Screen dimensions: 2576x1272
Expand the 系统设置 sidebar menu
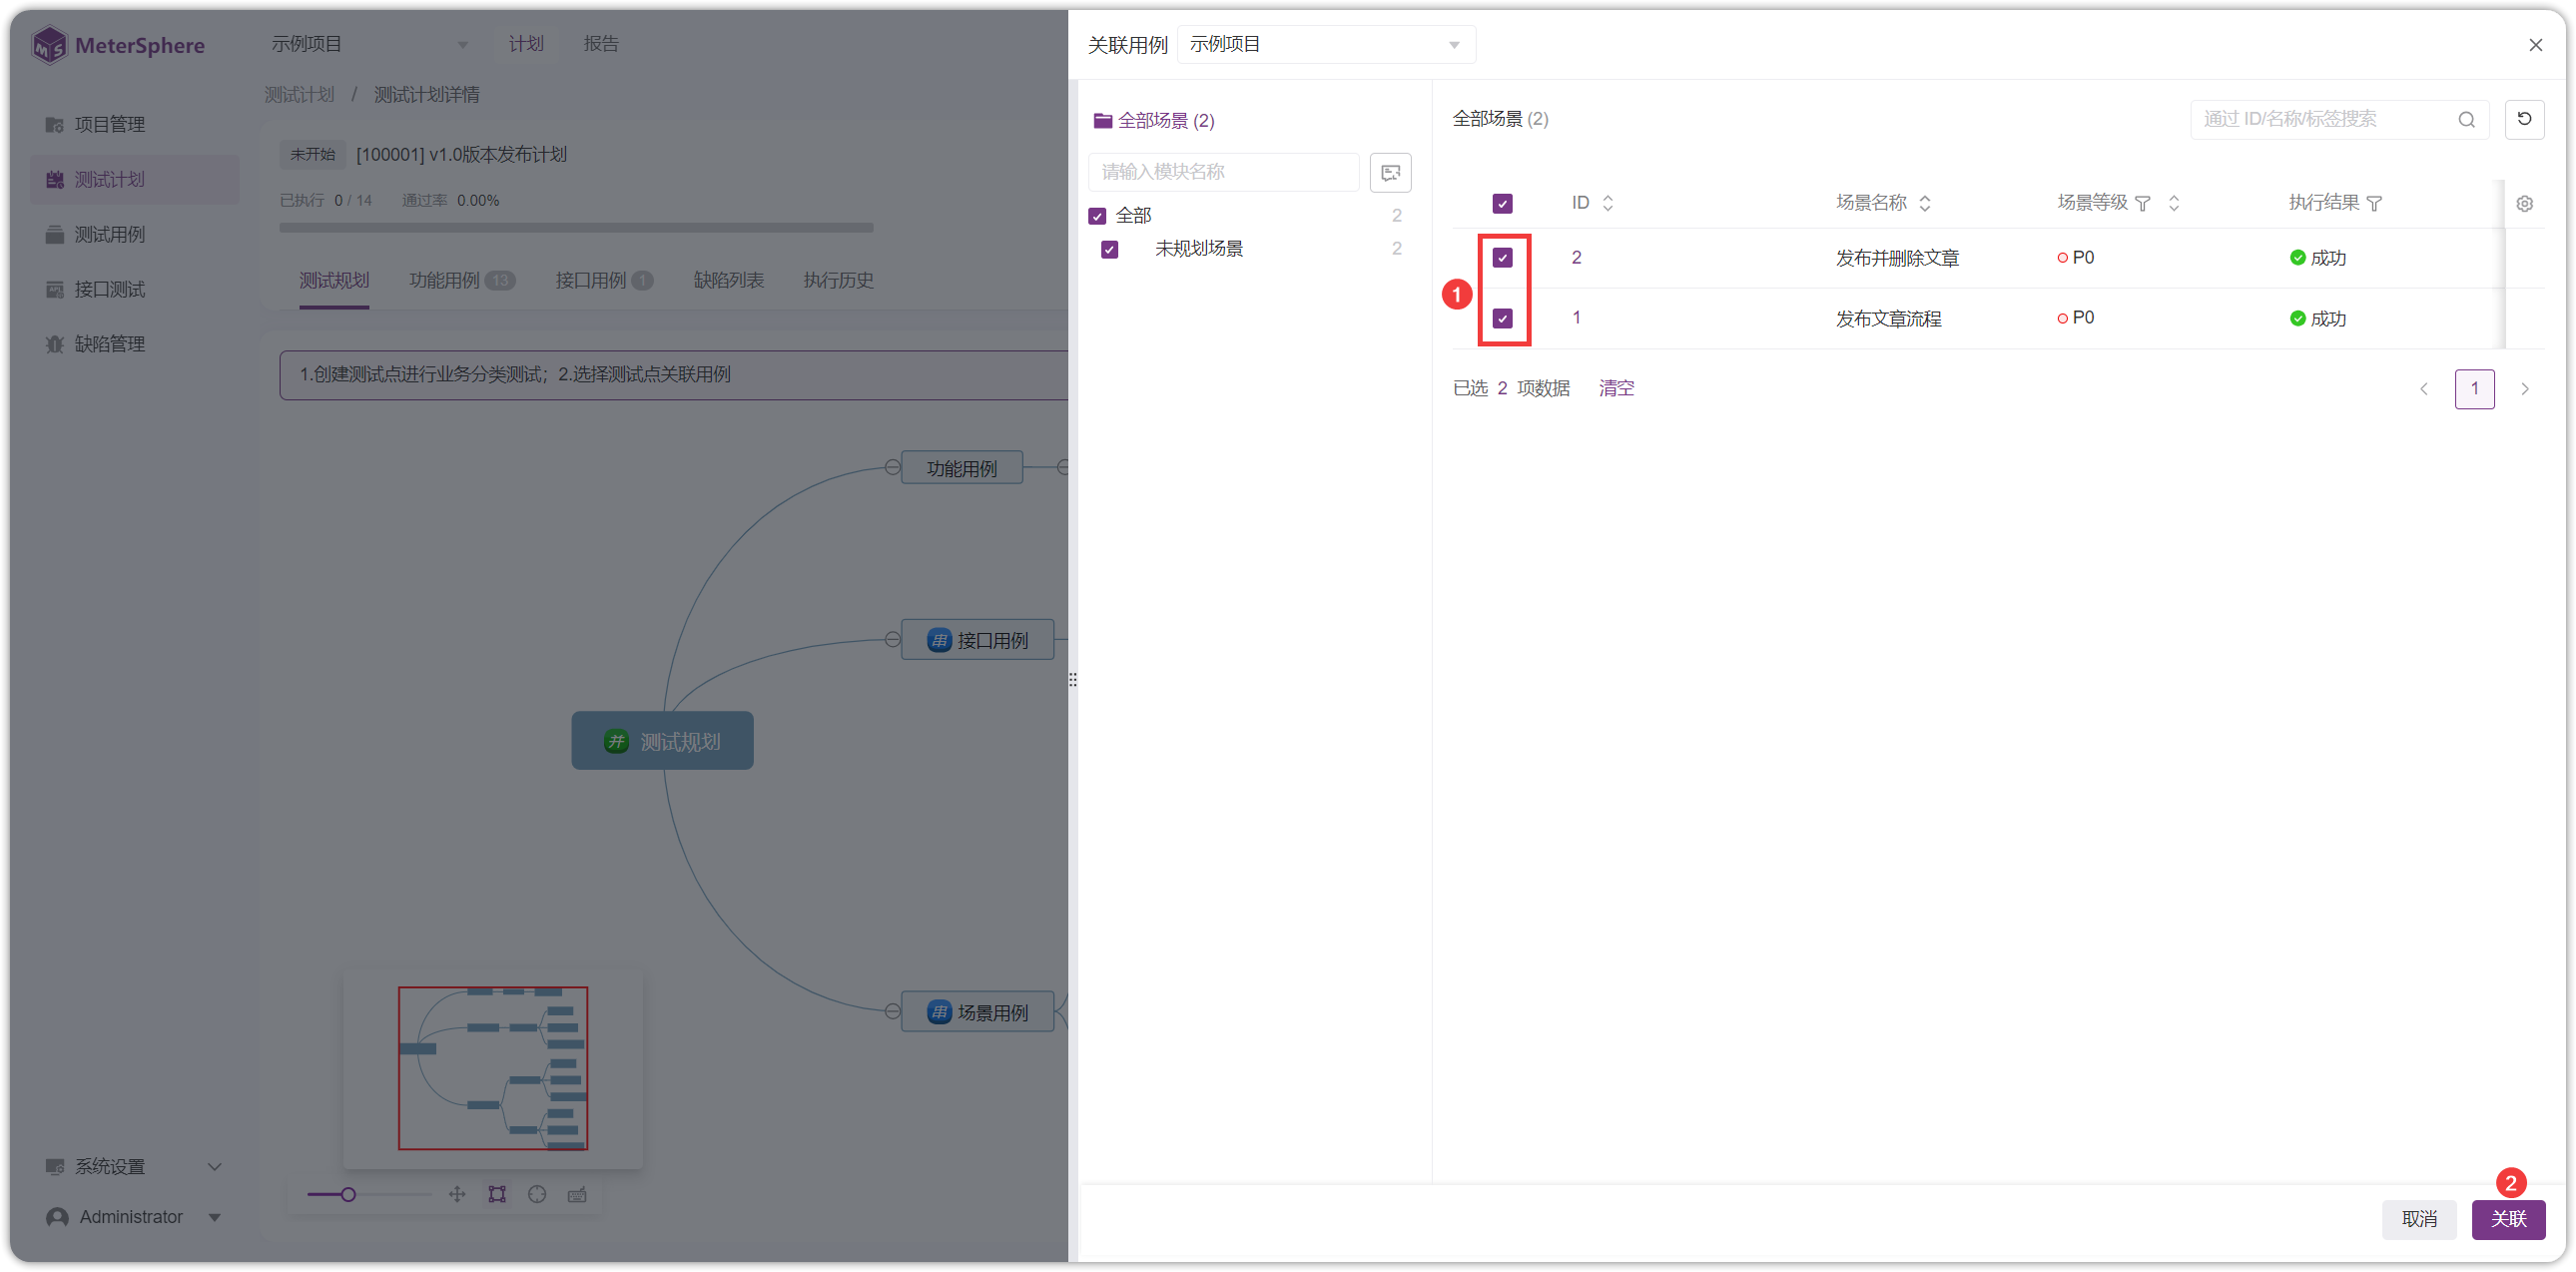point(133,1166)
